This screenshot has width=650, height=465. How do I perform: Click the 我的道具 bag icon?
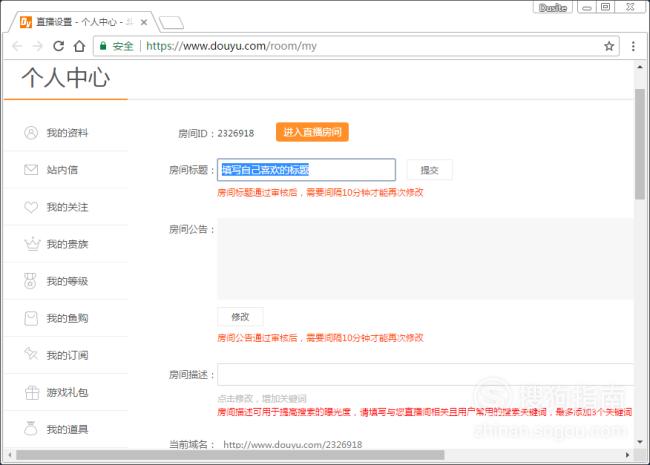(31, 428)
